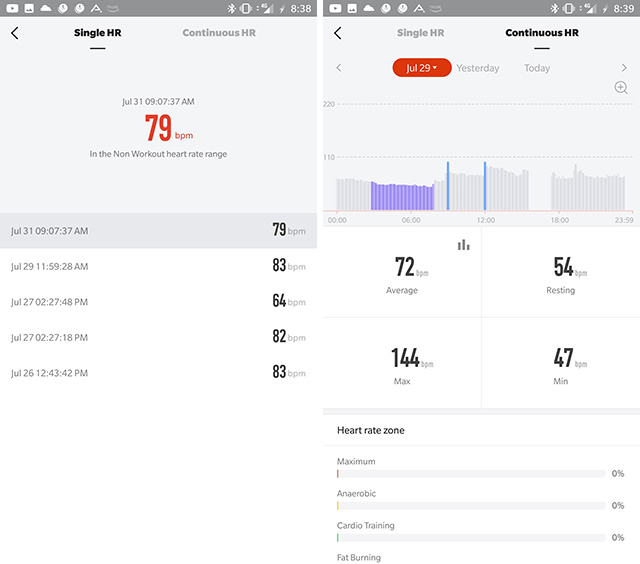Tap the blue marker line near 12:00

[485, 186]
